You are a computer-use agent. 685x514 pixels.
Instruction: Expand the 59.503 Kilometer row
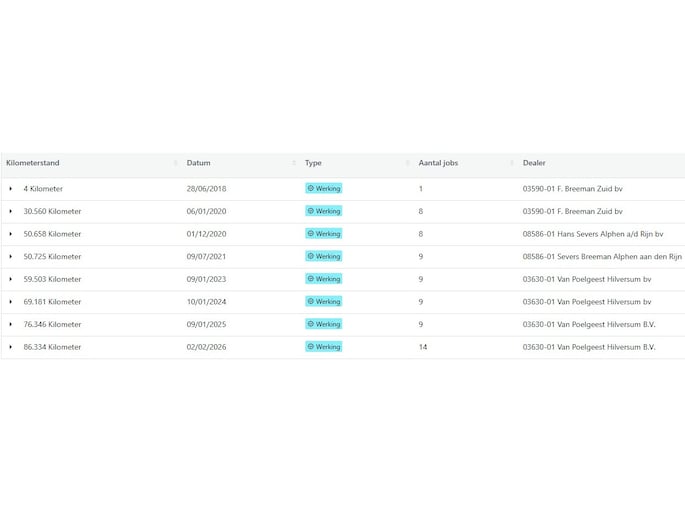[11, 279]
